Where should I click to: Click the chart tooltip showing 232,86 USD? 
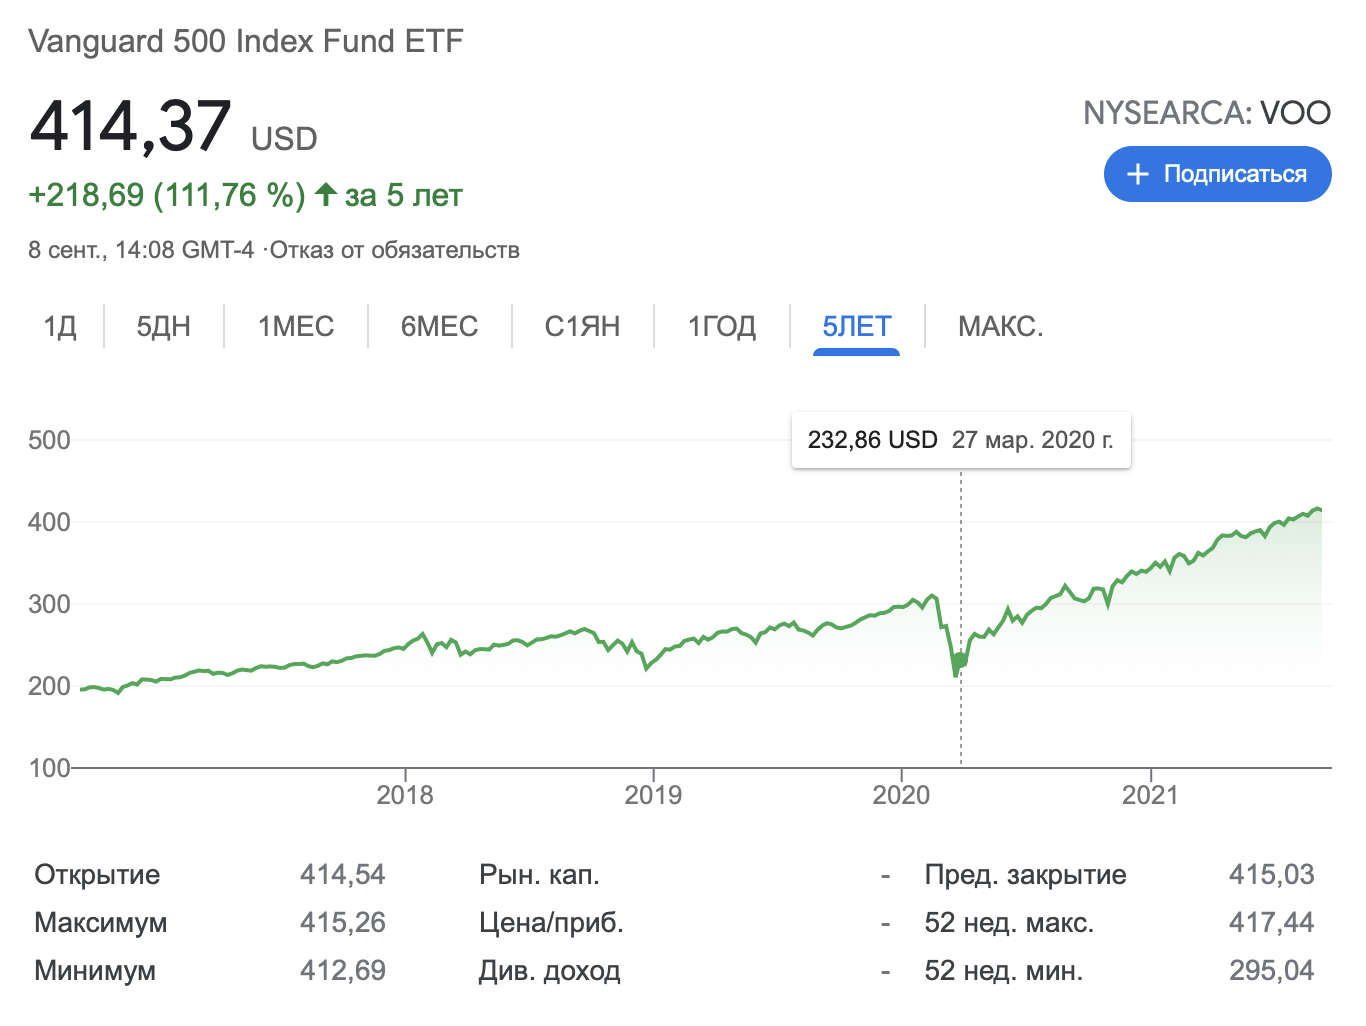pyautogui.click(x=961, y=440)
